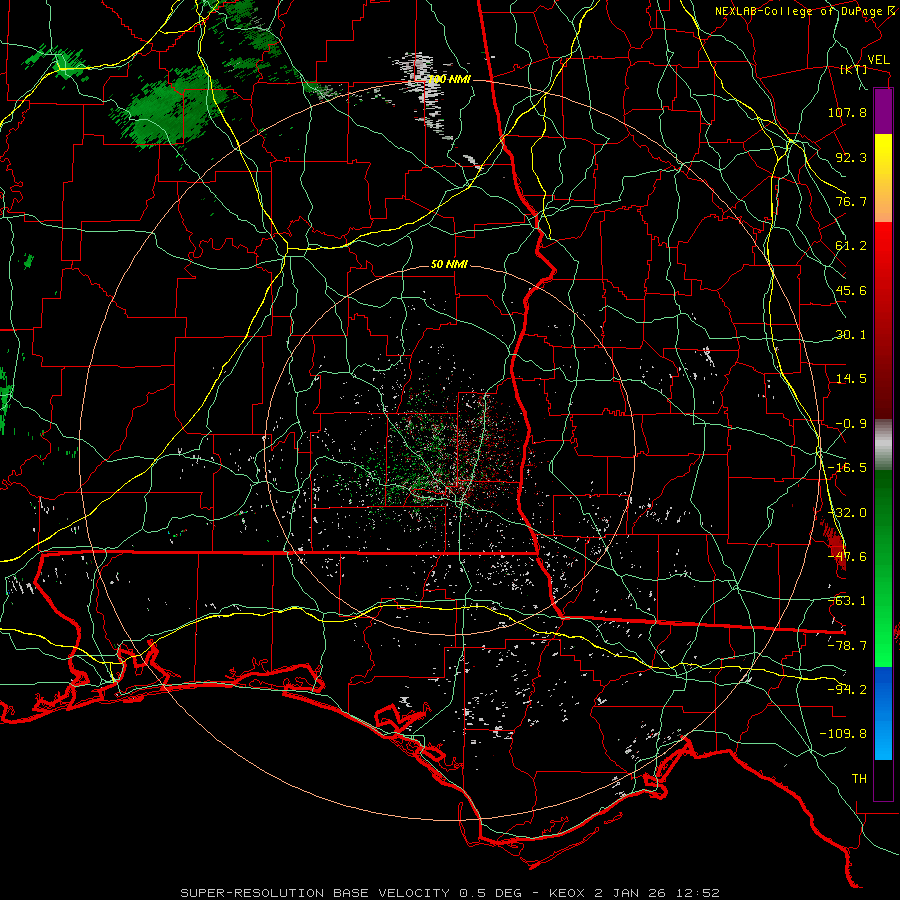This screenshot has width=900, height=900.
Task: Click the -63.1 legend value
Action: tap(847, 601)
